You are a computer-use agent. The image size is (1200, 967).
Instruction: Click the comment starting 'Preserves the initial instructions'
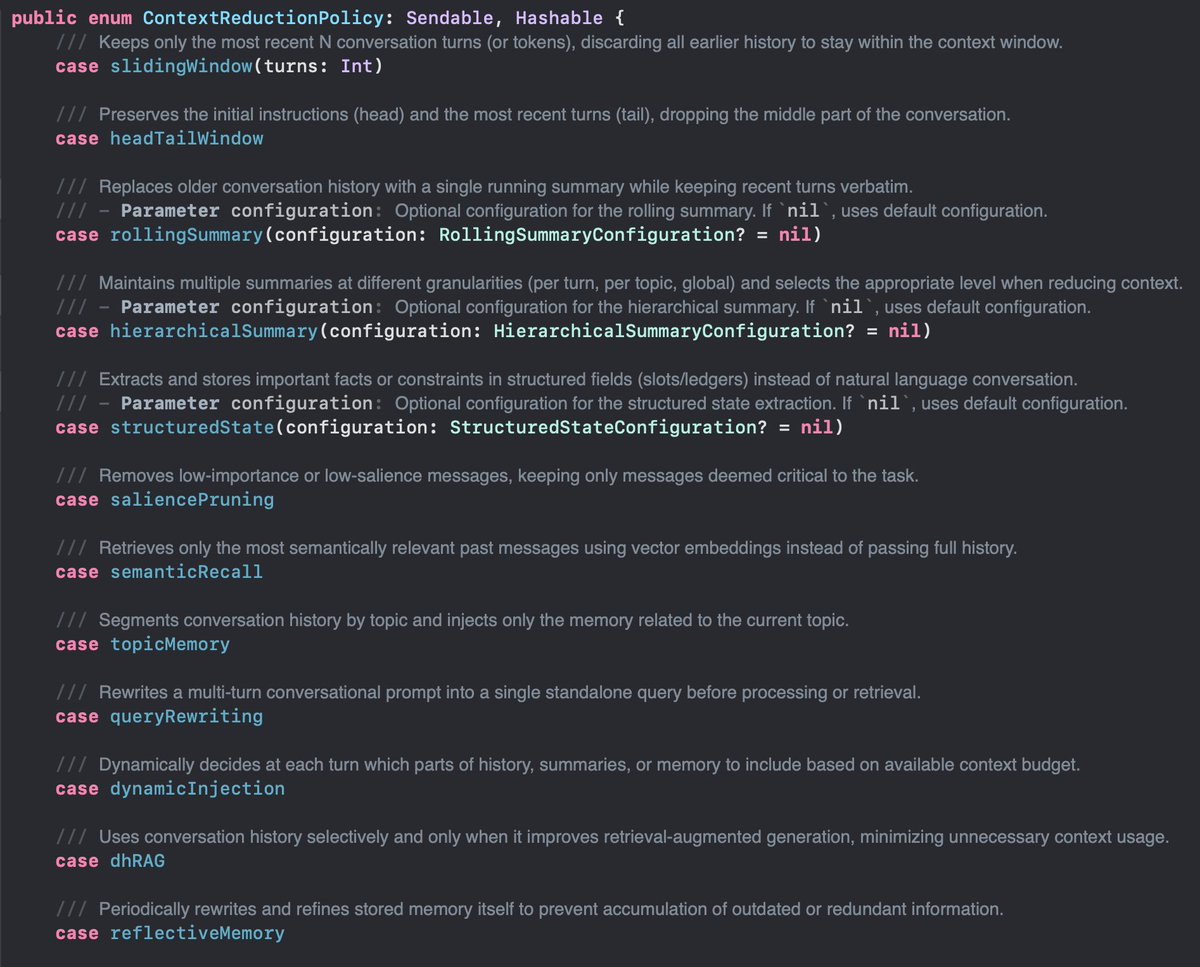click(533, 115)
